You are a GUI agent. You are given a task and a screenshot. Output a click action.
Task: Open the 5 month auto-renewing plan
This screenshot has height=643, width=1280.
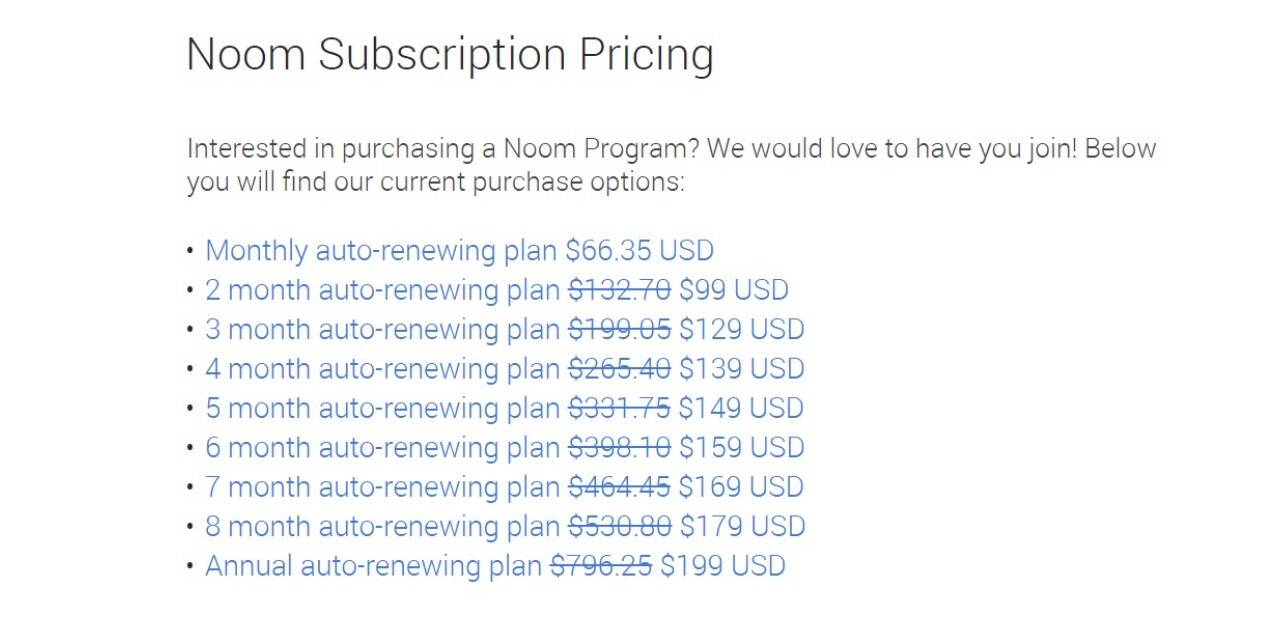click(x=382, y=408)
